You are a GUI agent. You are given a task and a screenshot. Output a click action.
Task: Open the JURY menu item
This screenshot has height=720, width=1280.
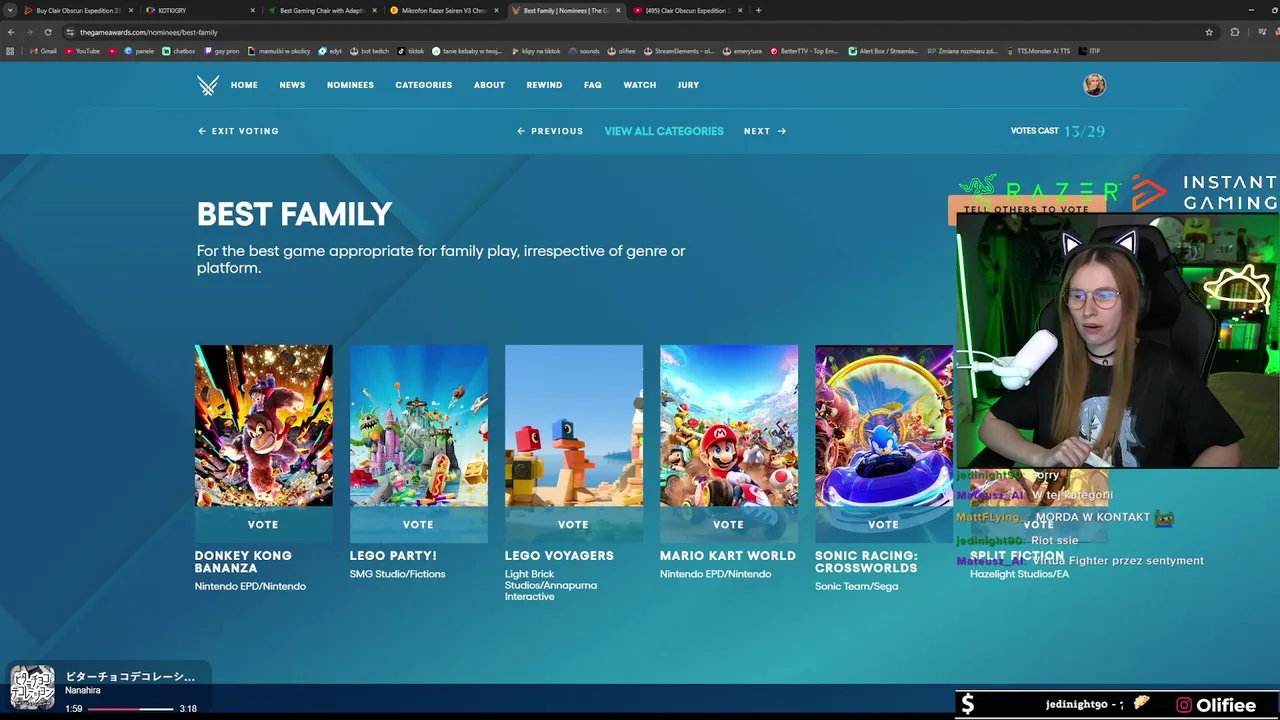click(688, 85)
